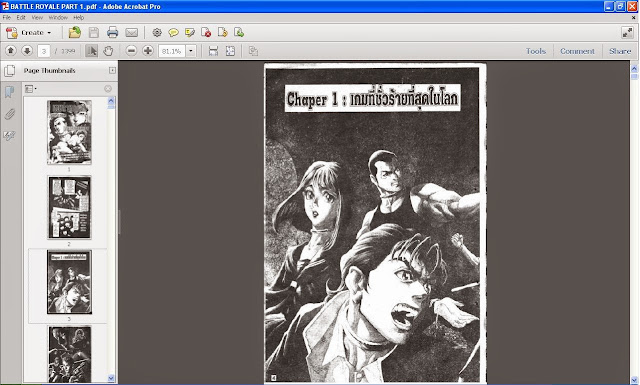Image resolution: width=640 pixels, height=385 pixels.
Task: Click thumbnails scroll down arrow
Action: (111, 378)
